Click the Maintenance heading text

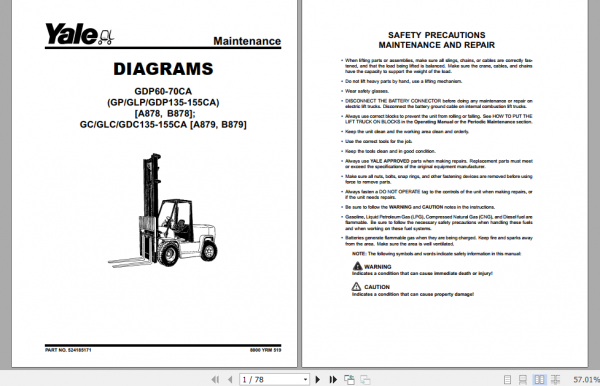247,41
